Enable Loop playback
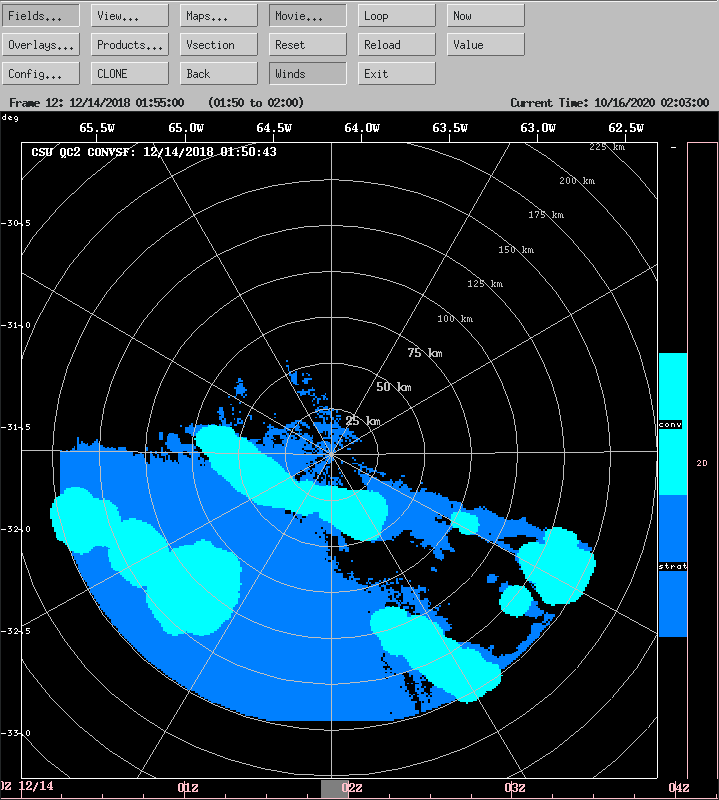Viewport: 719px width, 800px height. [x=397, y=16]
